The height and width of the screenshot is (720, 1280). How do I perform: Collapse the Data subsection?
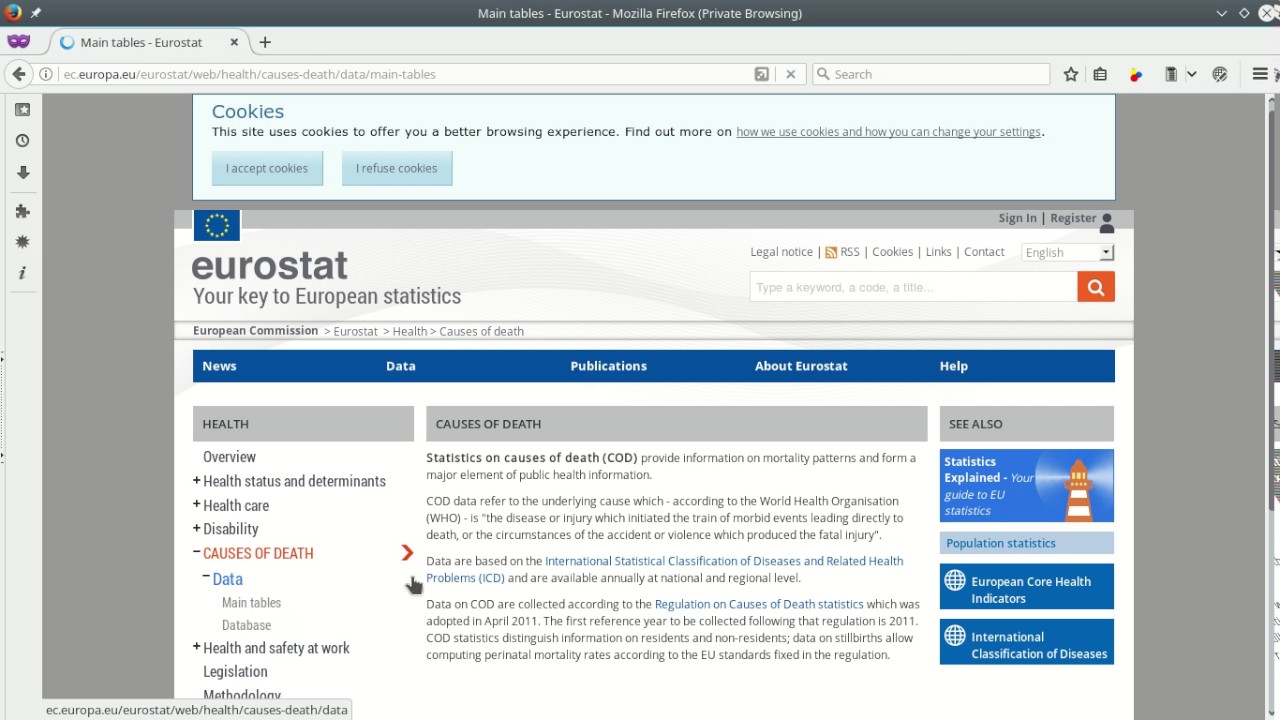click(206, 577)
